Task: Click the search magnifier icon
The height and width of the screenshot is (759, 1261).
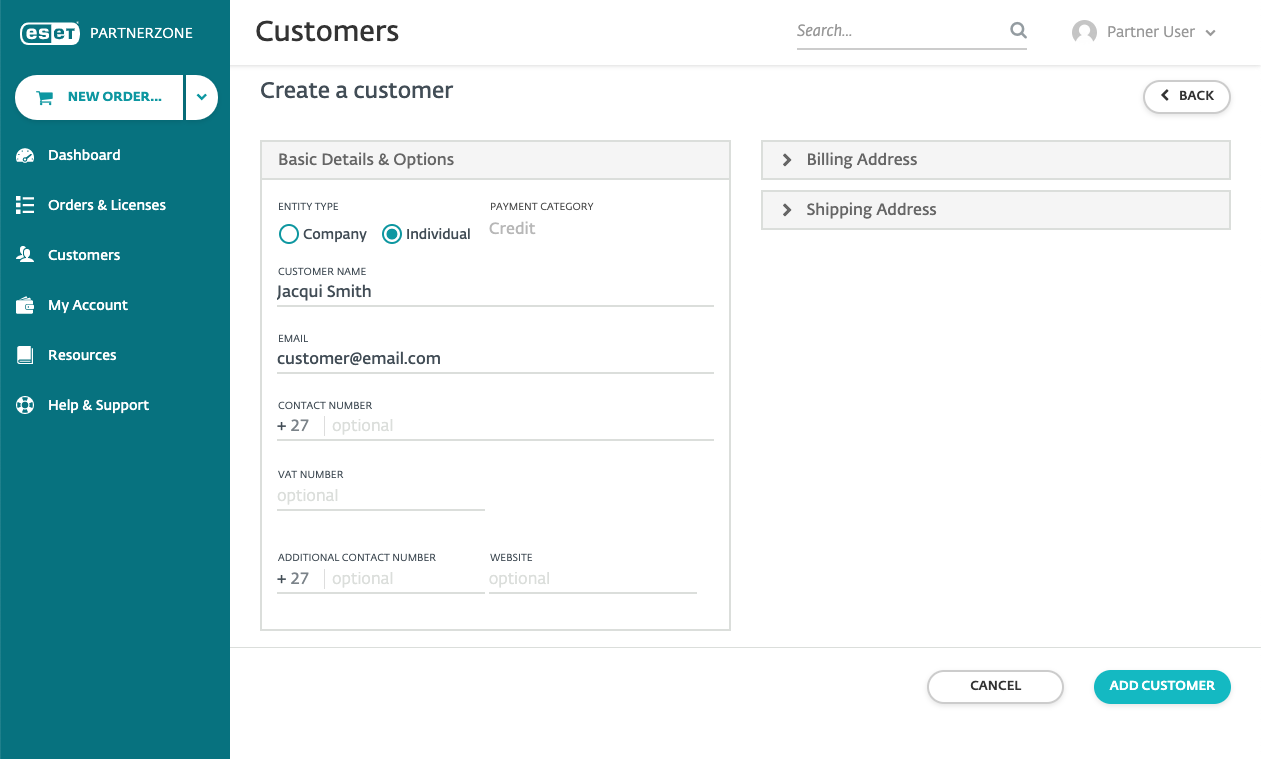Action: tap(1018, 31)
